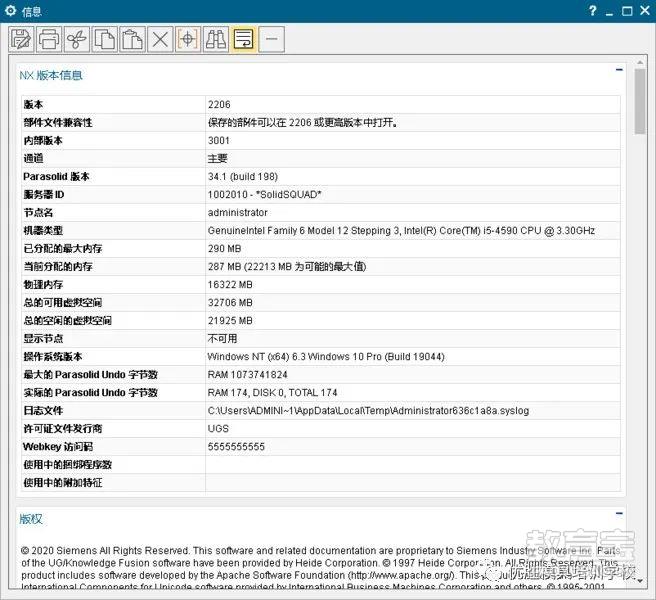The width and height of the screenshot is (656, 600).
Task: Click the Webkey 访问码 label
Action: pos(58,446)
